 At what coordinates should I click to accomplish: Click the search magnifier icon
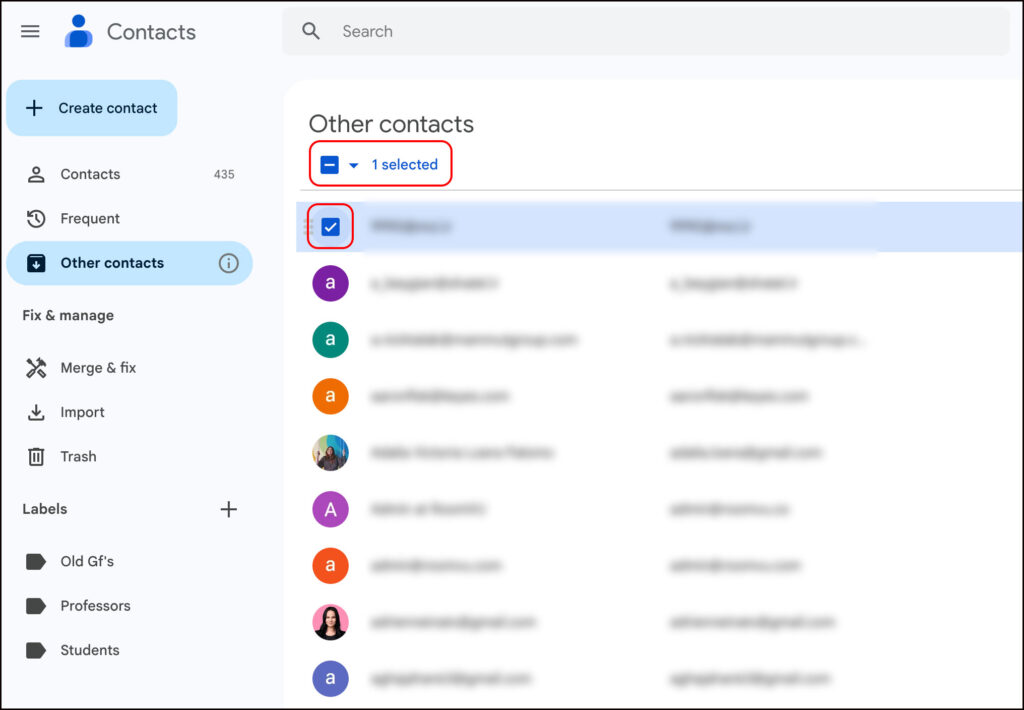pos(310,31)
